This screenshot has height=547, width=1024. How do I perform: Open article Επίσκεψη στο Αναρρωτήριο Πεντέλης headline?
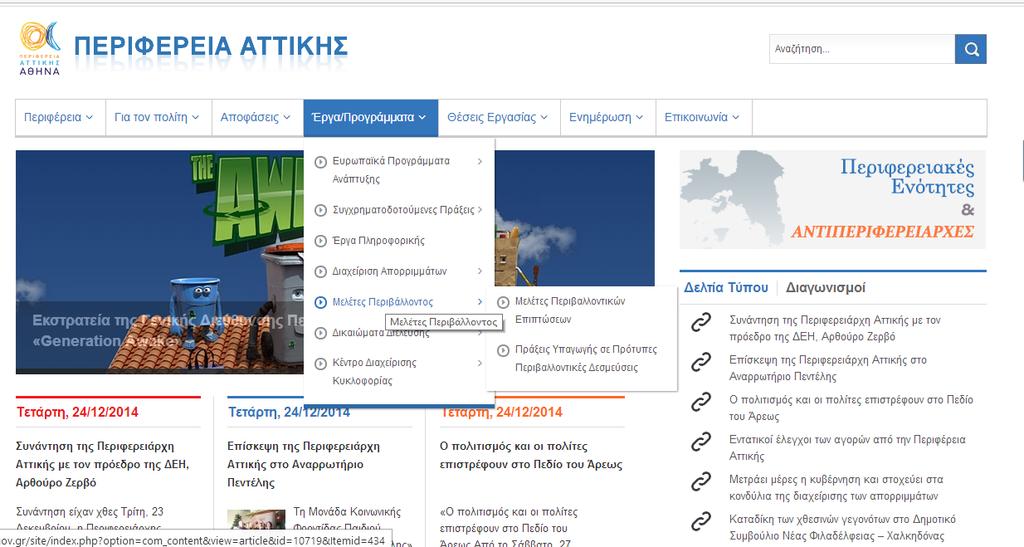[304, 465]
